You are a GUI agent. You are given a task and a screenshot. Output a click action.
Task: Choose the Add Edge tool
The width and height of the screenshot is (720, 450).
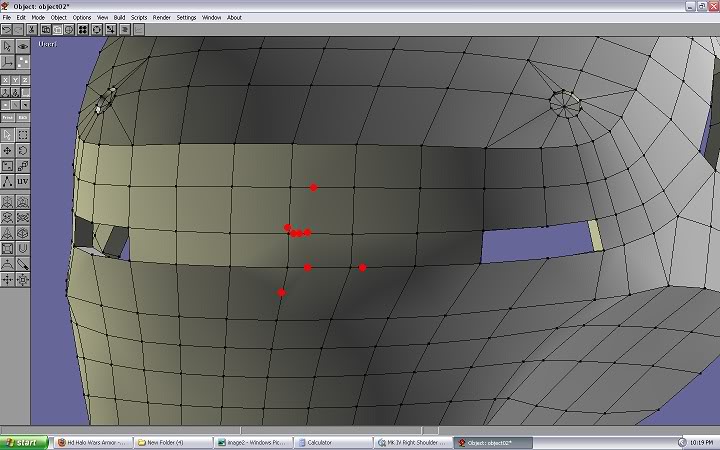point(7,181)
